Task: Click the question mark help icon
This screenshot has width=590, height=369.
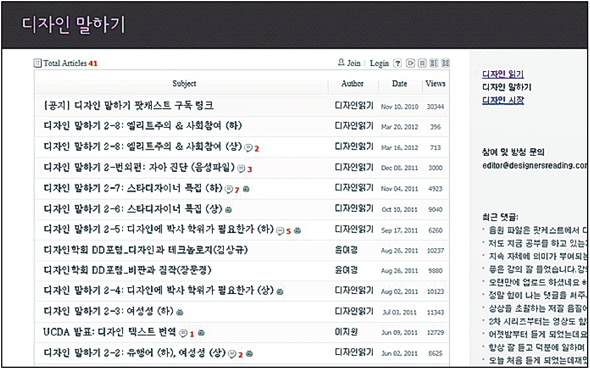Action: click(397, 63)
